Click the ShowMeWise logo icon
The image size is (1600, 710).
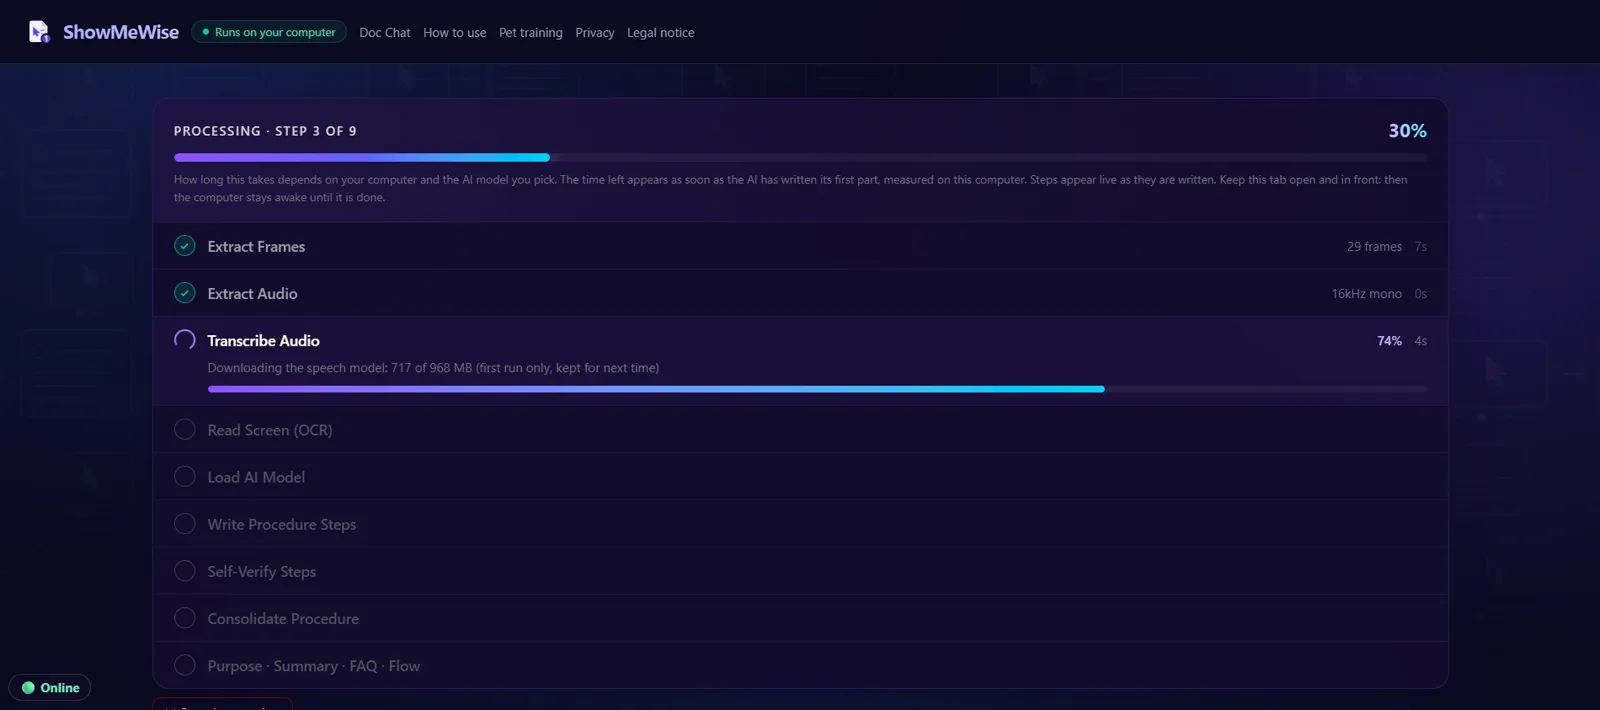click(x=39, y=32)
